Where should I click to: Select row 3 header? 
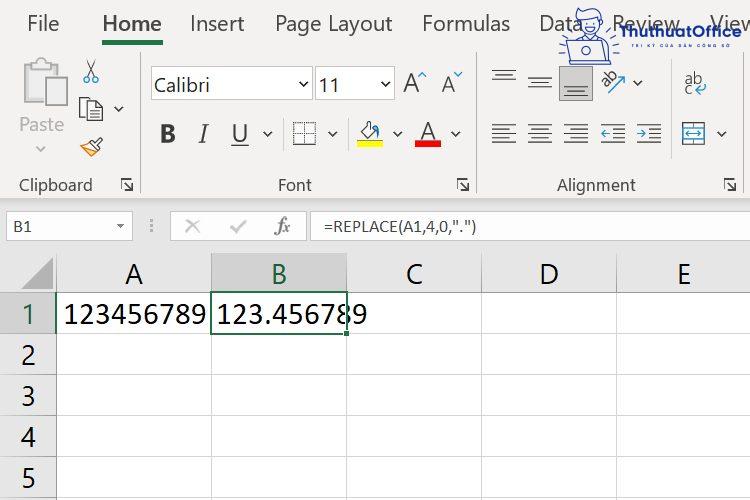pyautogui.click(x=28, y=396)
